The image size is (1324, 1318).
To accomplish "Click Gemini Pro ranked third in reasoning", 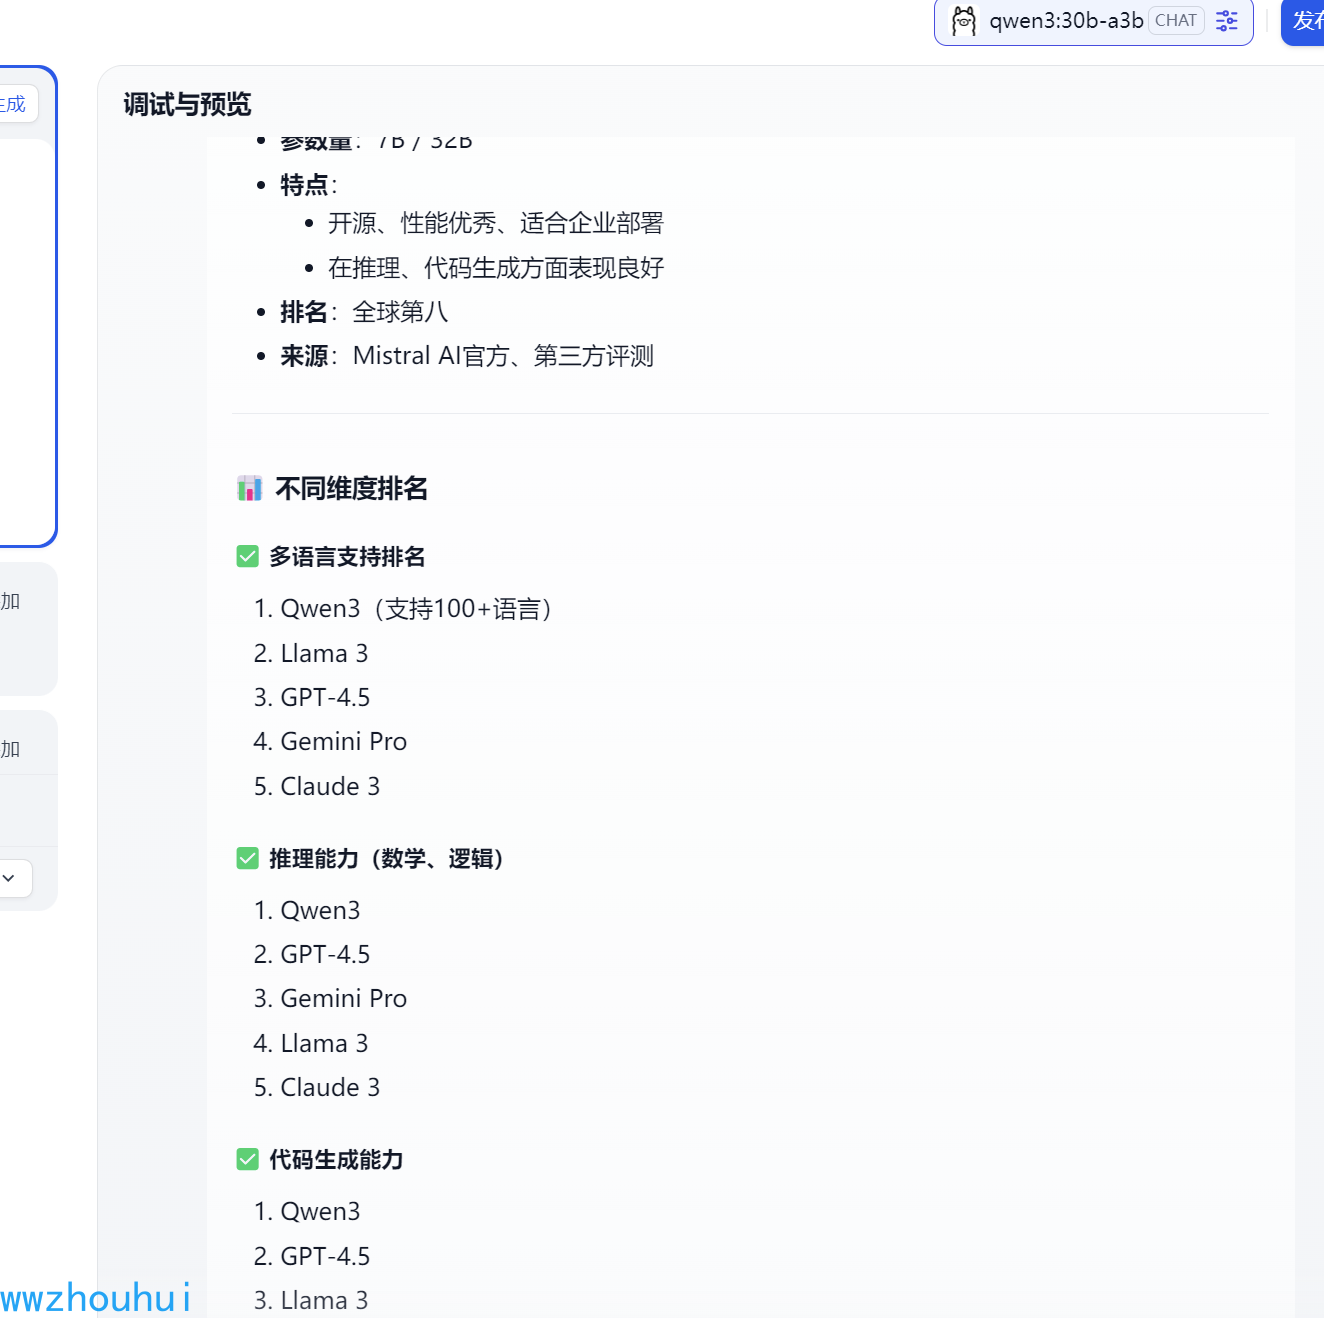I will (343, 998).
